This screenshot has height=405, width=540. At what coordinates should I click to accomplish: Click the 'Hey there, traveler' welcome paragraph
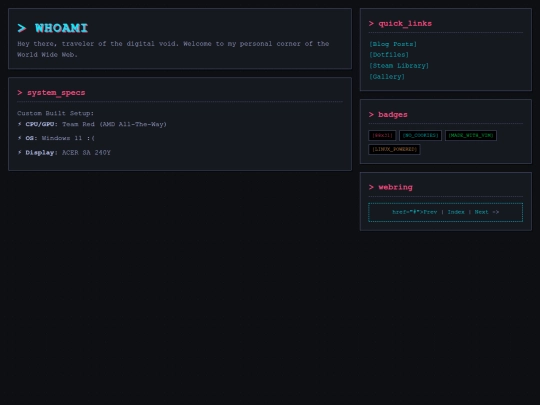click(173, 49)
